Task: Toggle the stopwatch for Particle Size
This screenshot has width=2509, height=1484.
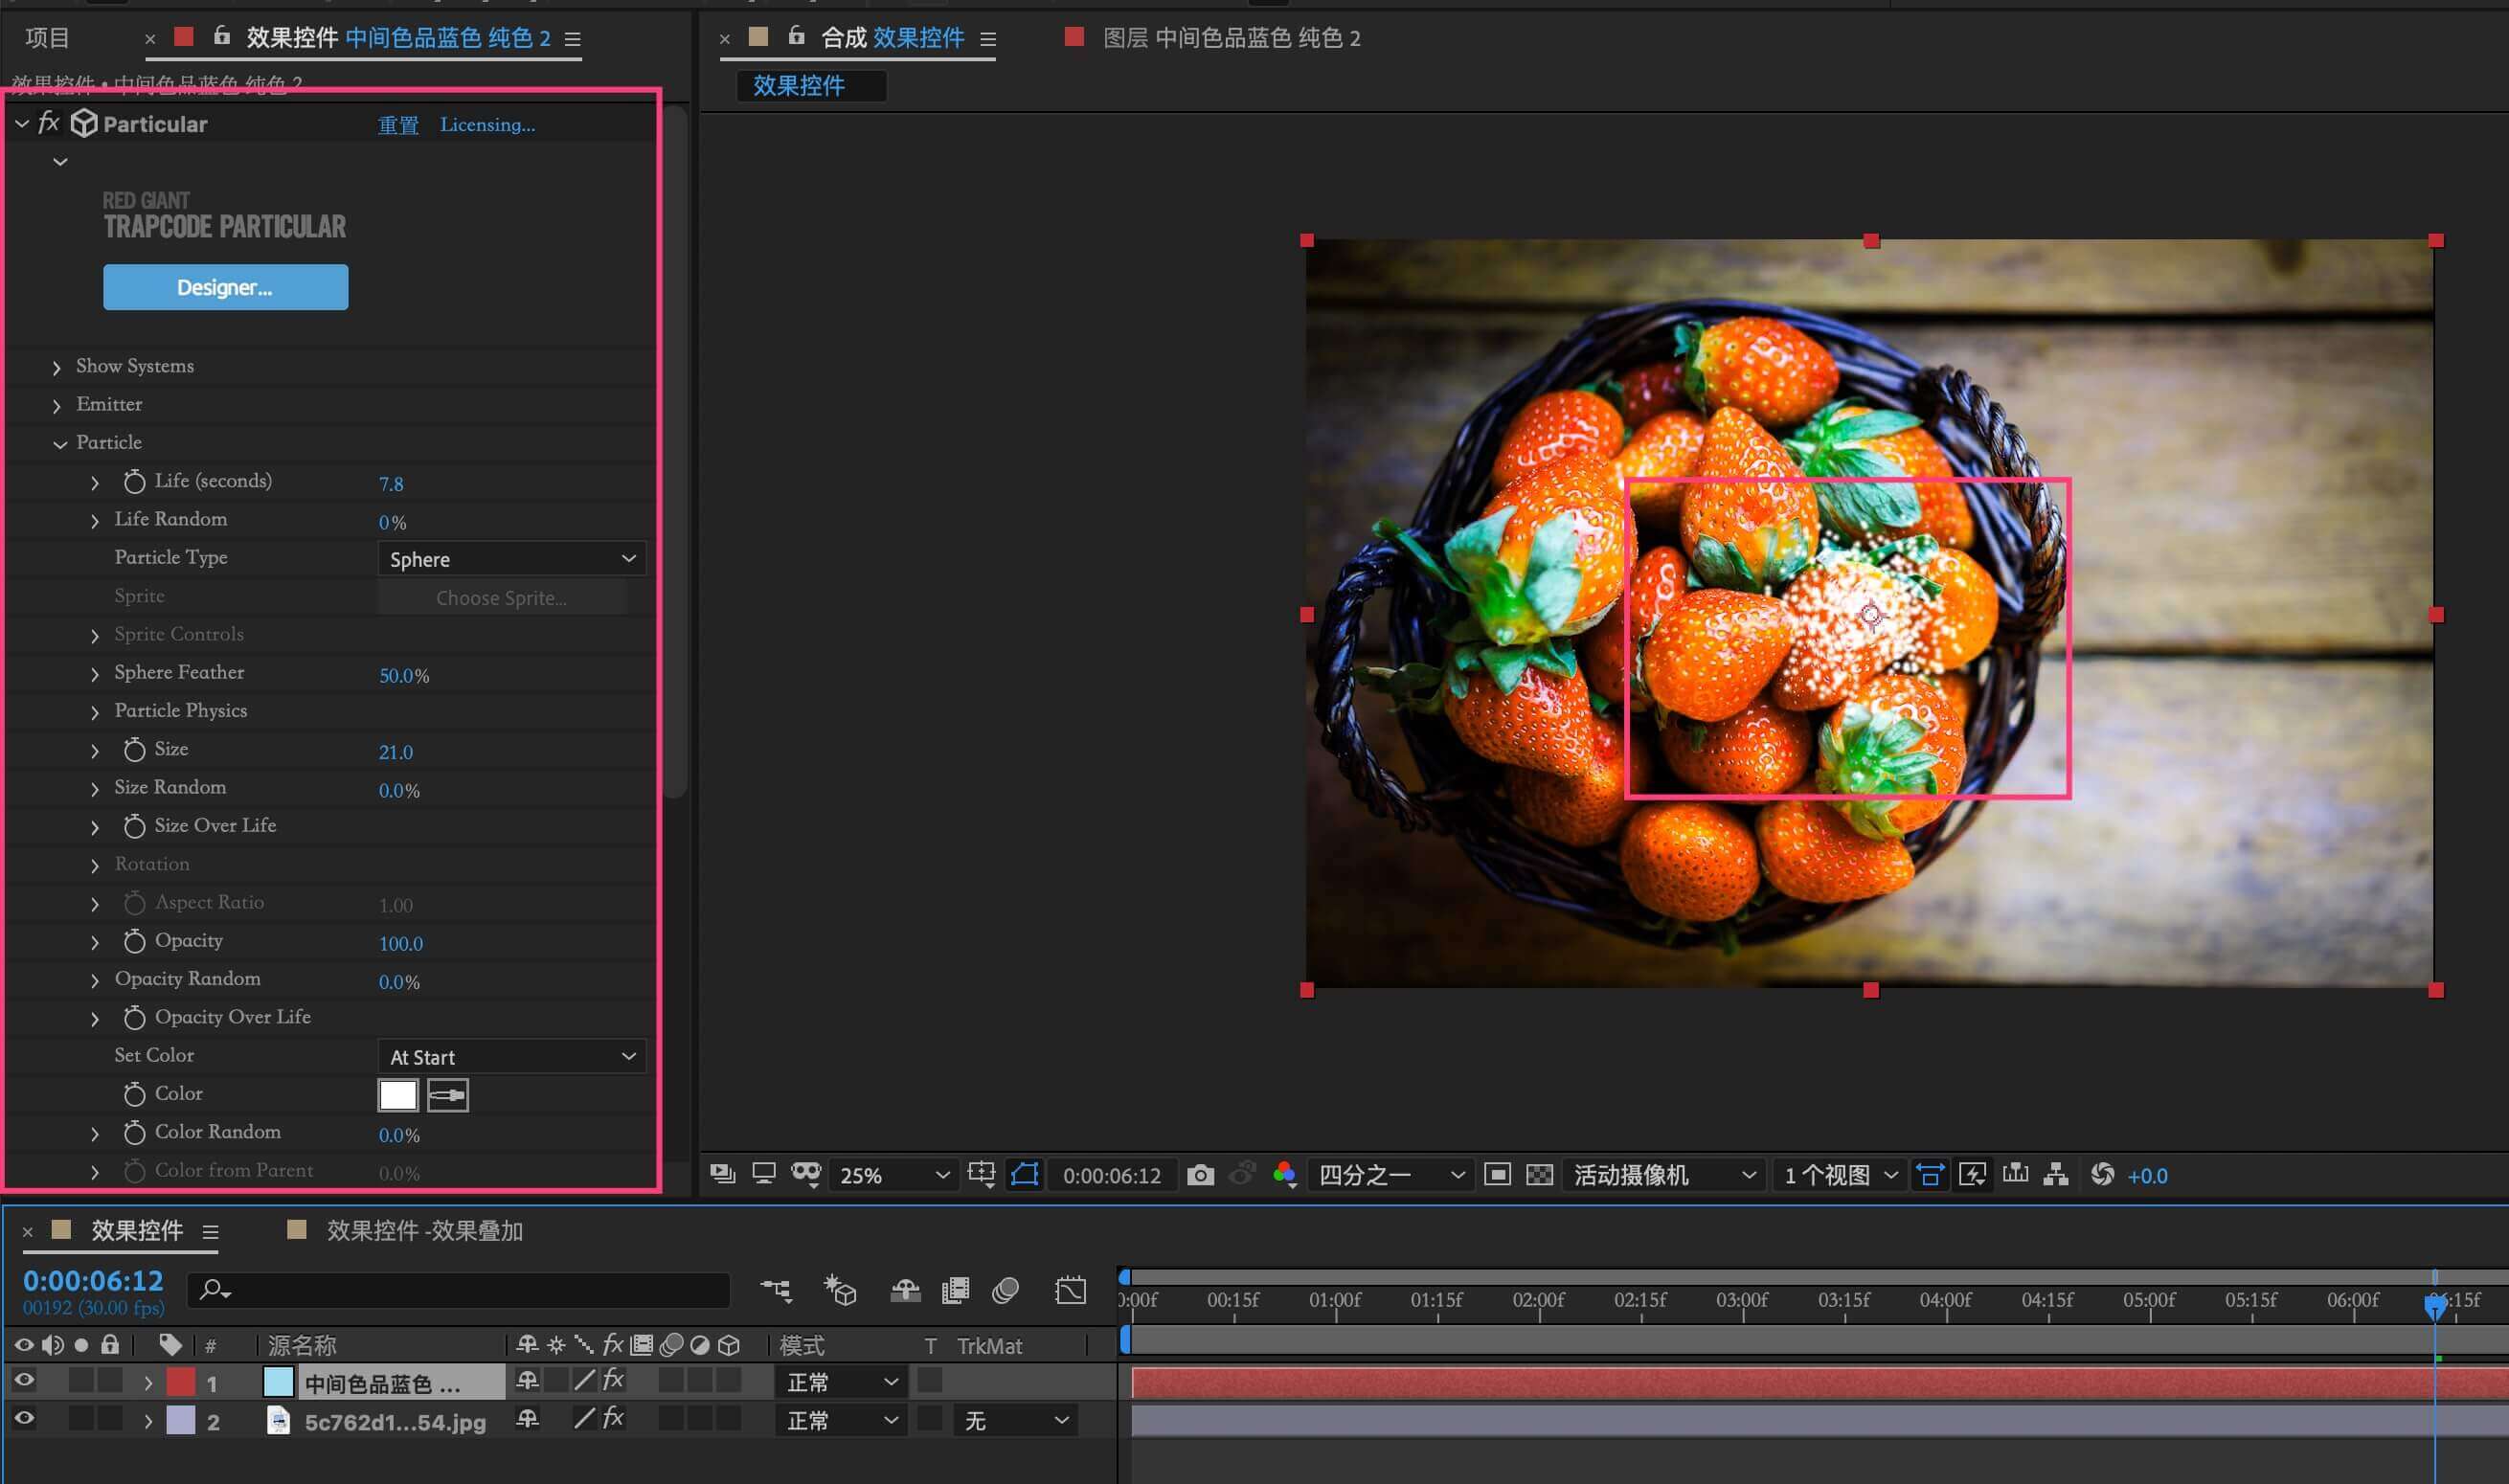Action: [x=134, y=750]
